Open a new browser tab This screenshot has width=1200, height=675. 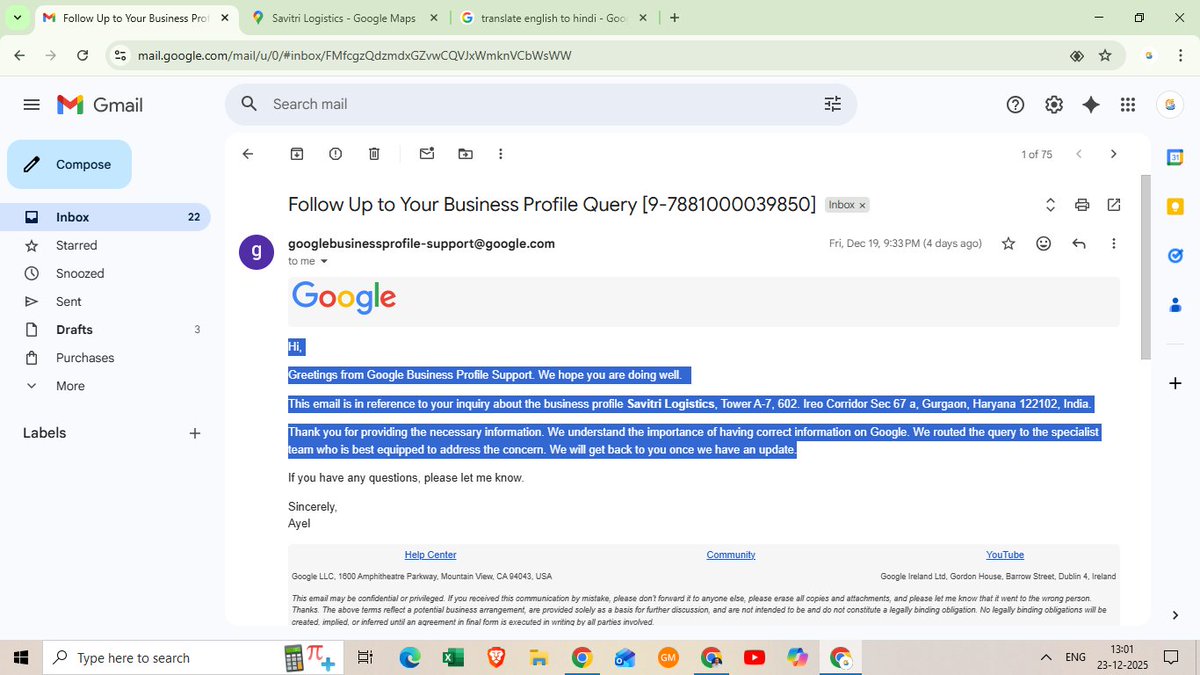click(675, 17)
